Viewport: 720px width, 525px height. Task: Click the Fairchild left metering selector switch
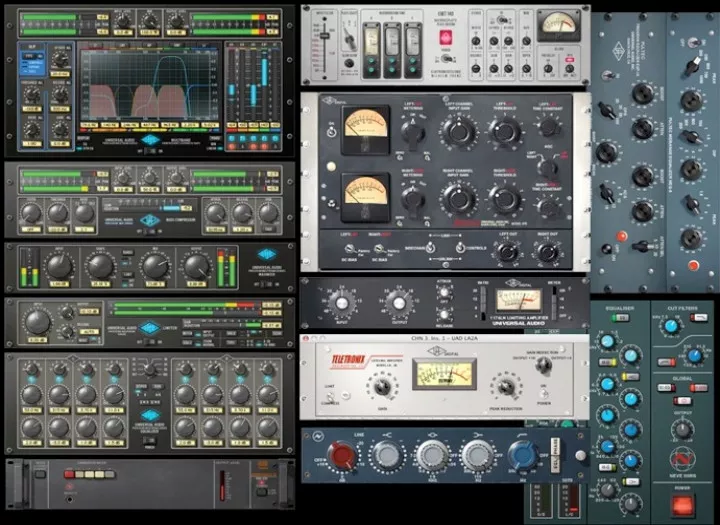click(413, 132)
